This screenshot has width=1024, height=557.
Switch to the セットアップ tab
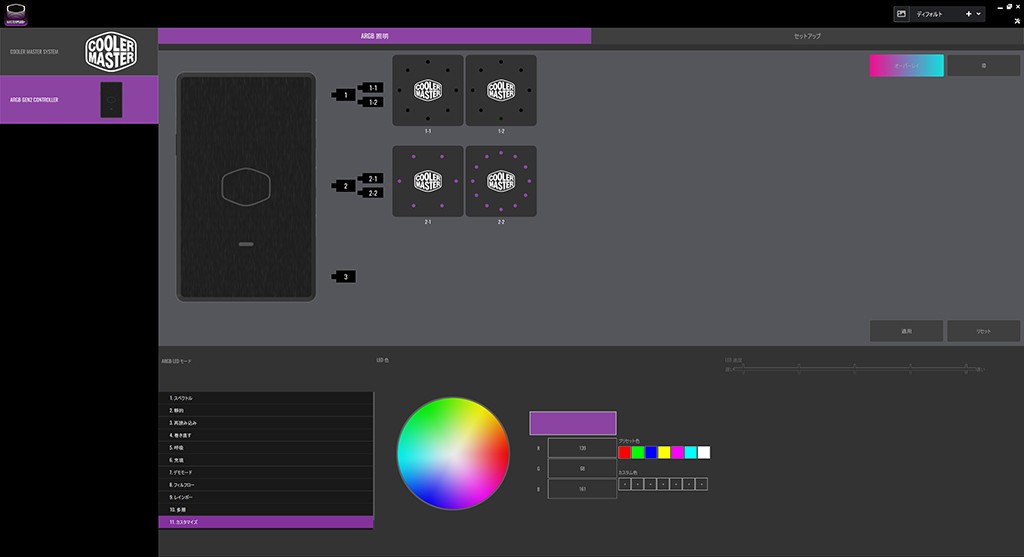pos(807,36)
